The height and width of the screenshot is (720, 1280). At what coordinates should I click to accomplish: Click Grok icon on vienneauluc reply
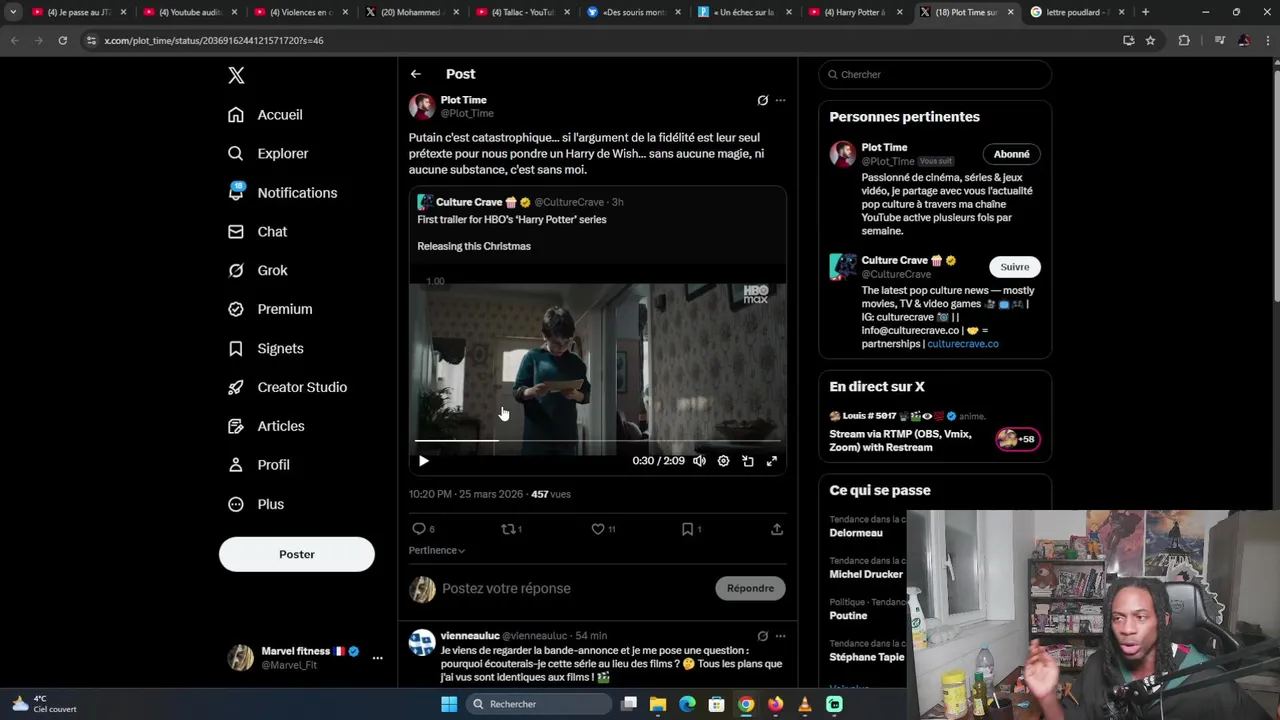pyautogui.click(x=763, y=637)
